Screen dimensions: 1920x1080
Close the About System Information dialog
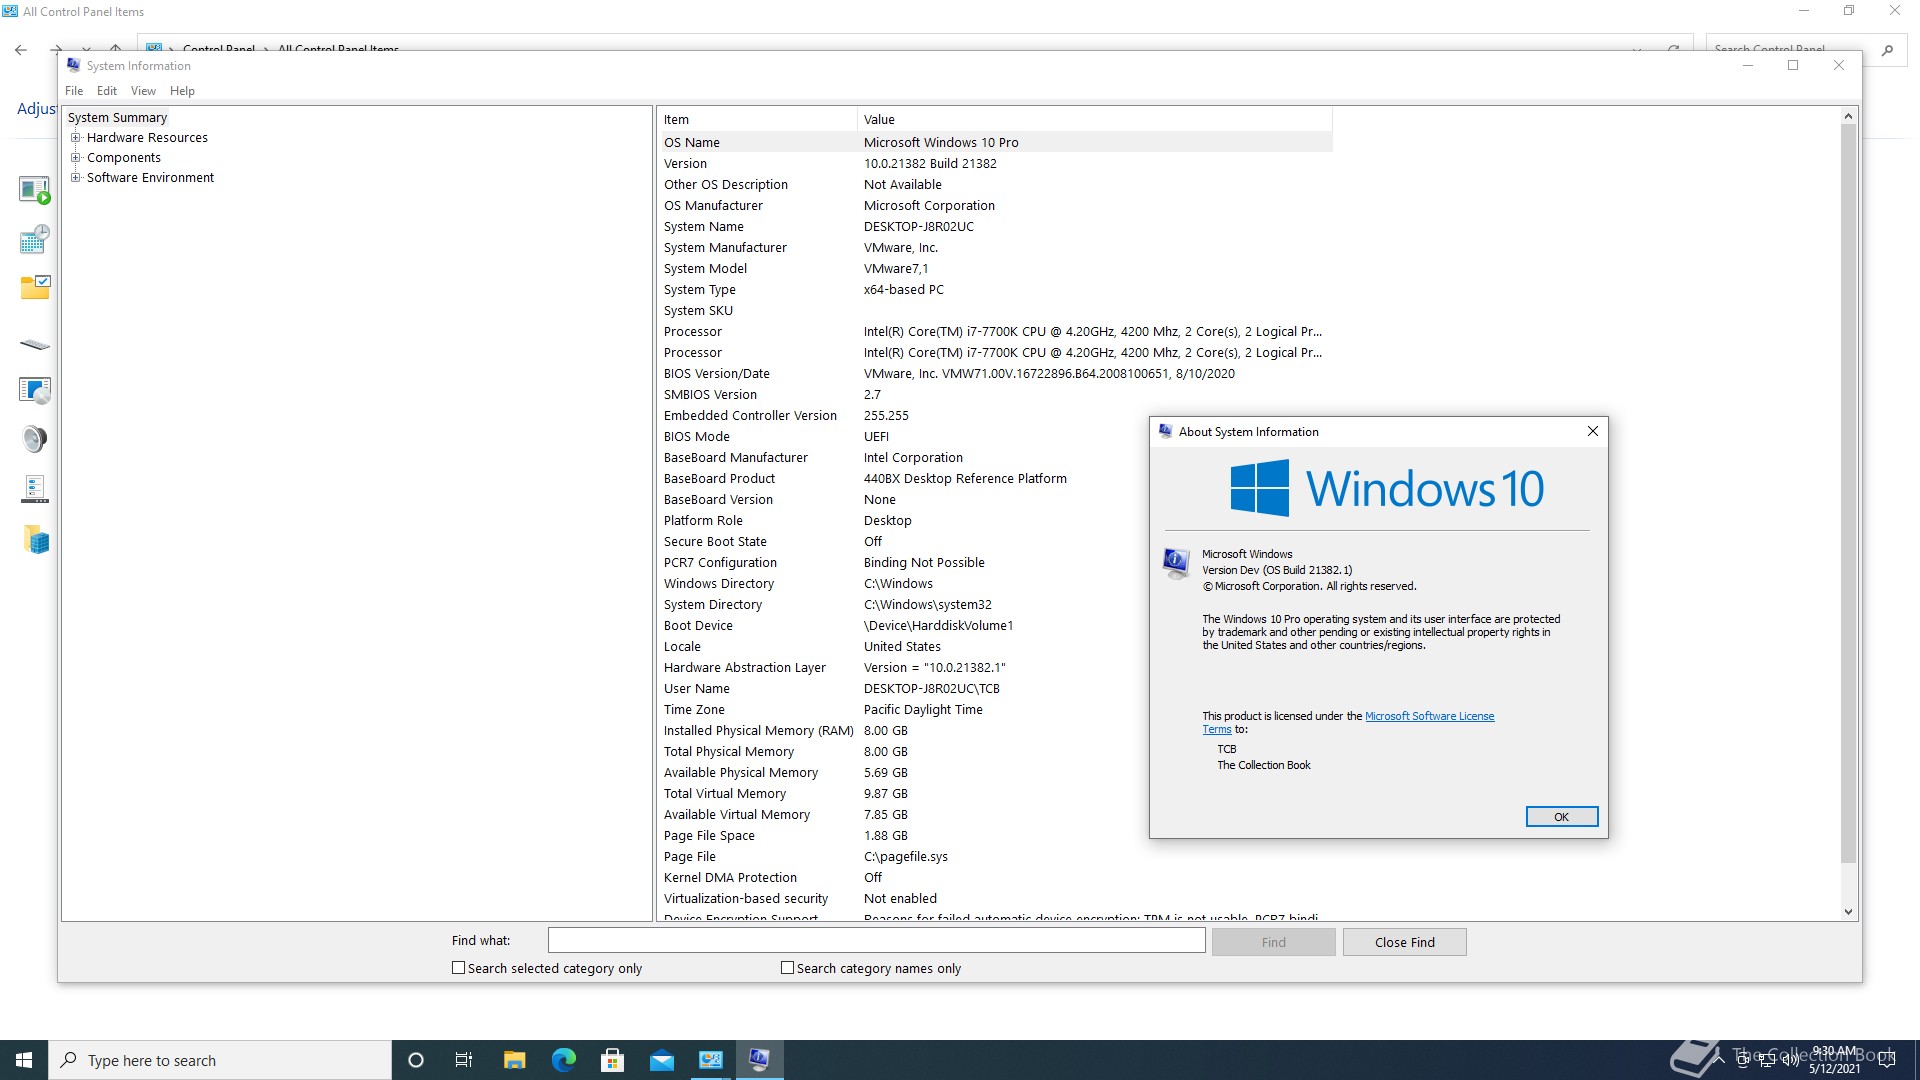[x=1592, y=431]
